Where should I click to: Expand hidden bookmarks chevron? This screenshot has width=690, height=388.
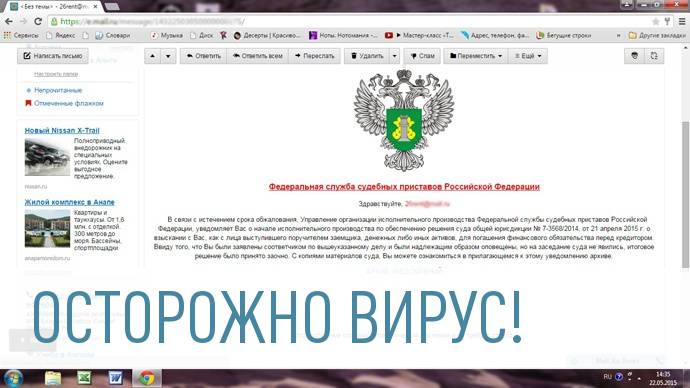pyautogui.click(x=618, y=35)
